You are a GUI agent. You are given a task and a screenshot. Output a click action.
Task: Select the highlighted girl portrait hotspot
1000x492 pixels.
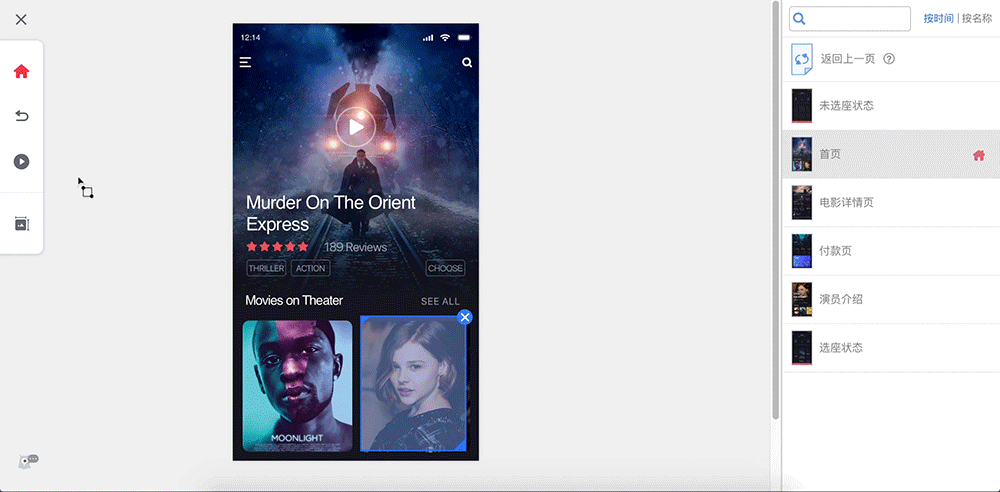[x=413, y=384]
